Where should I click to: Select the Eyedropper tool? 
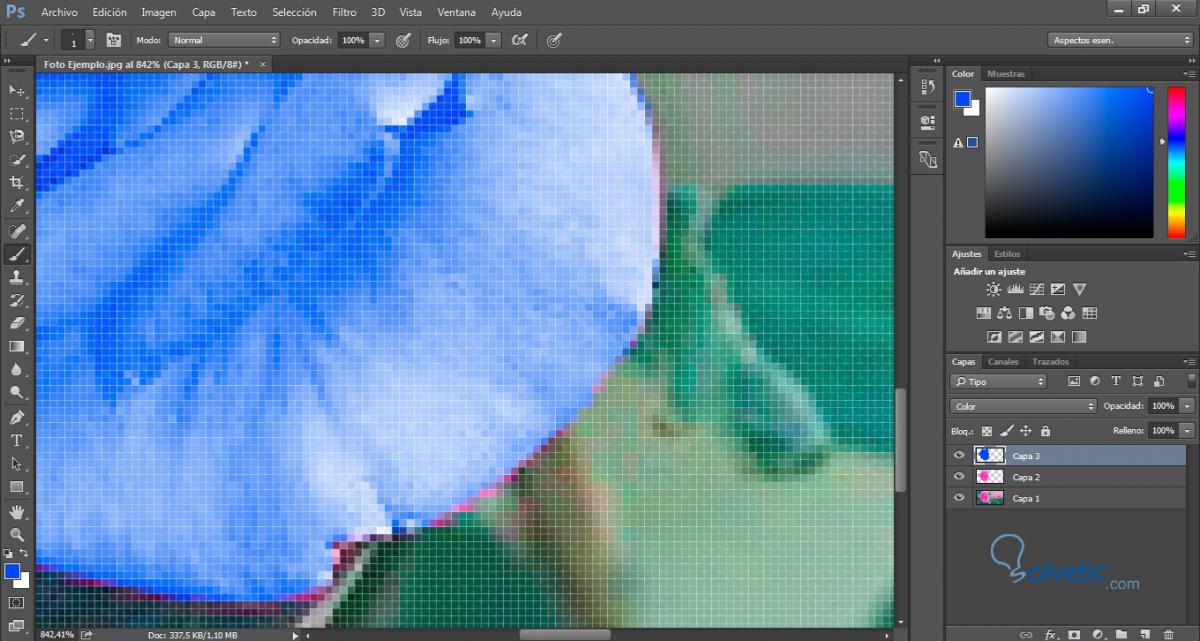17,206
